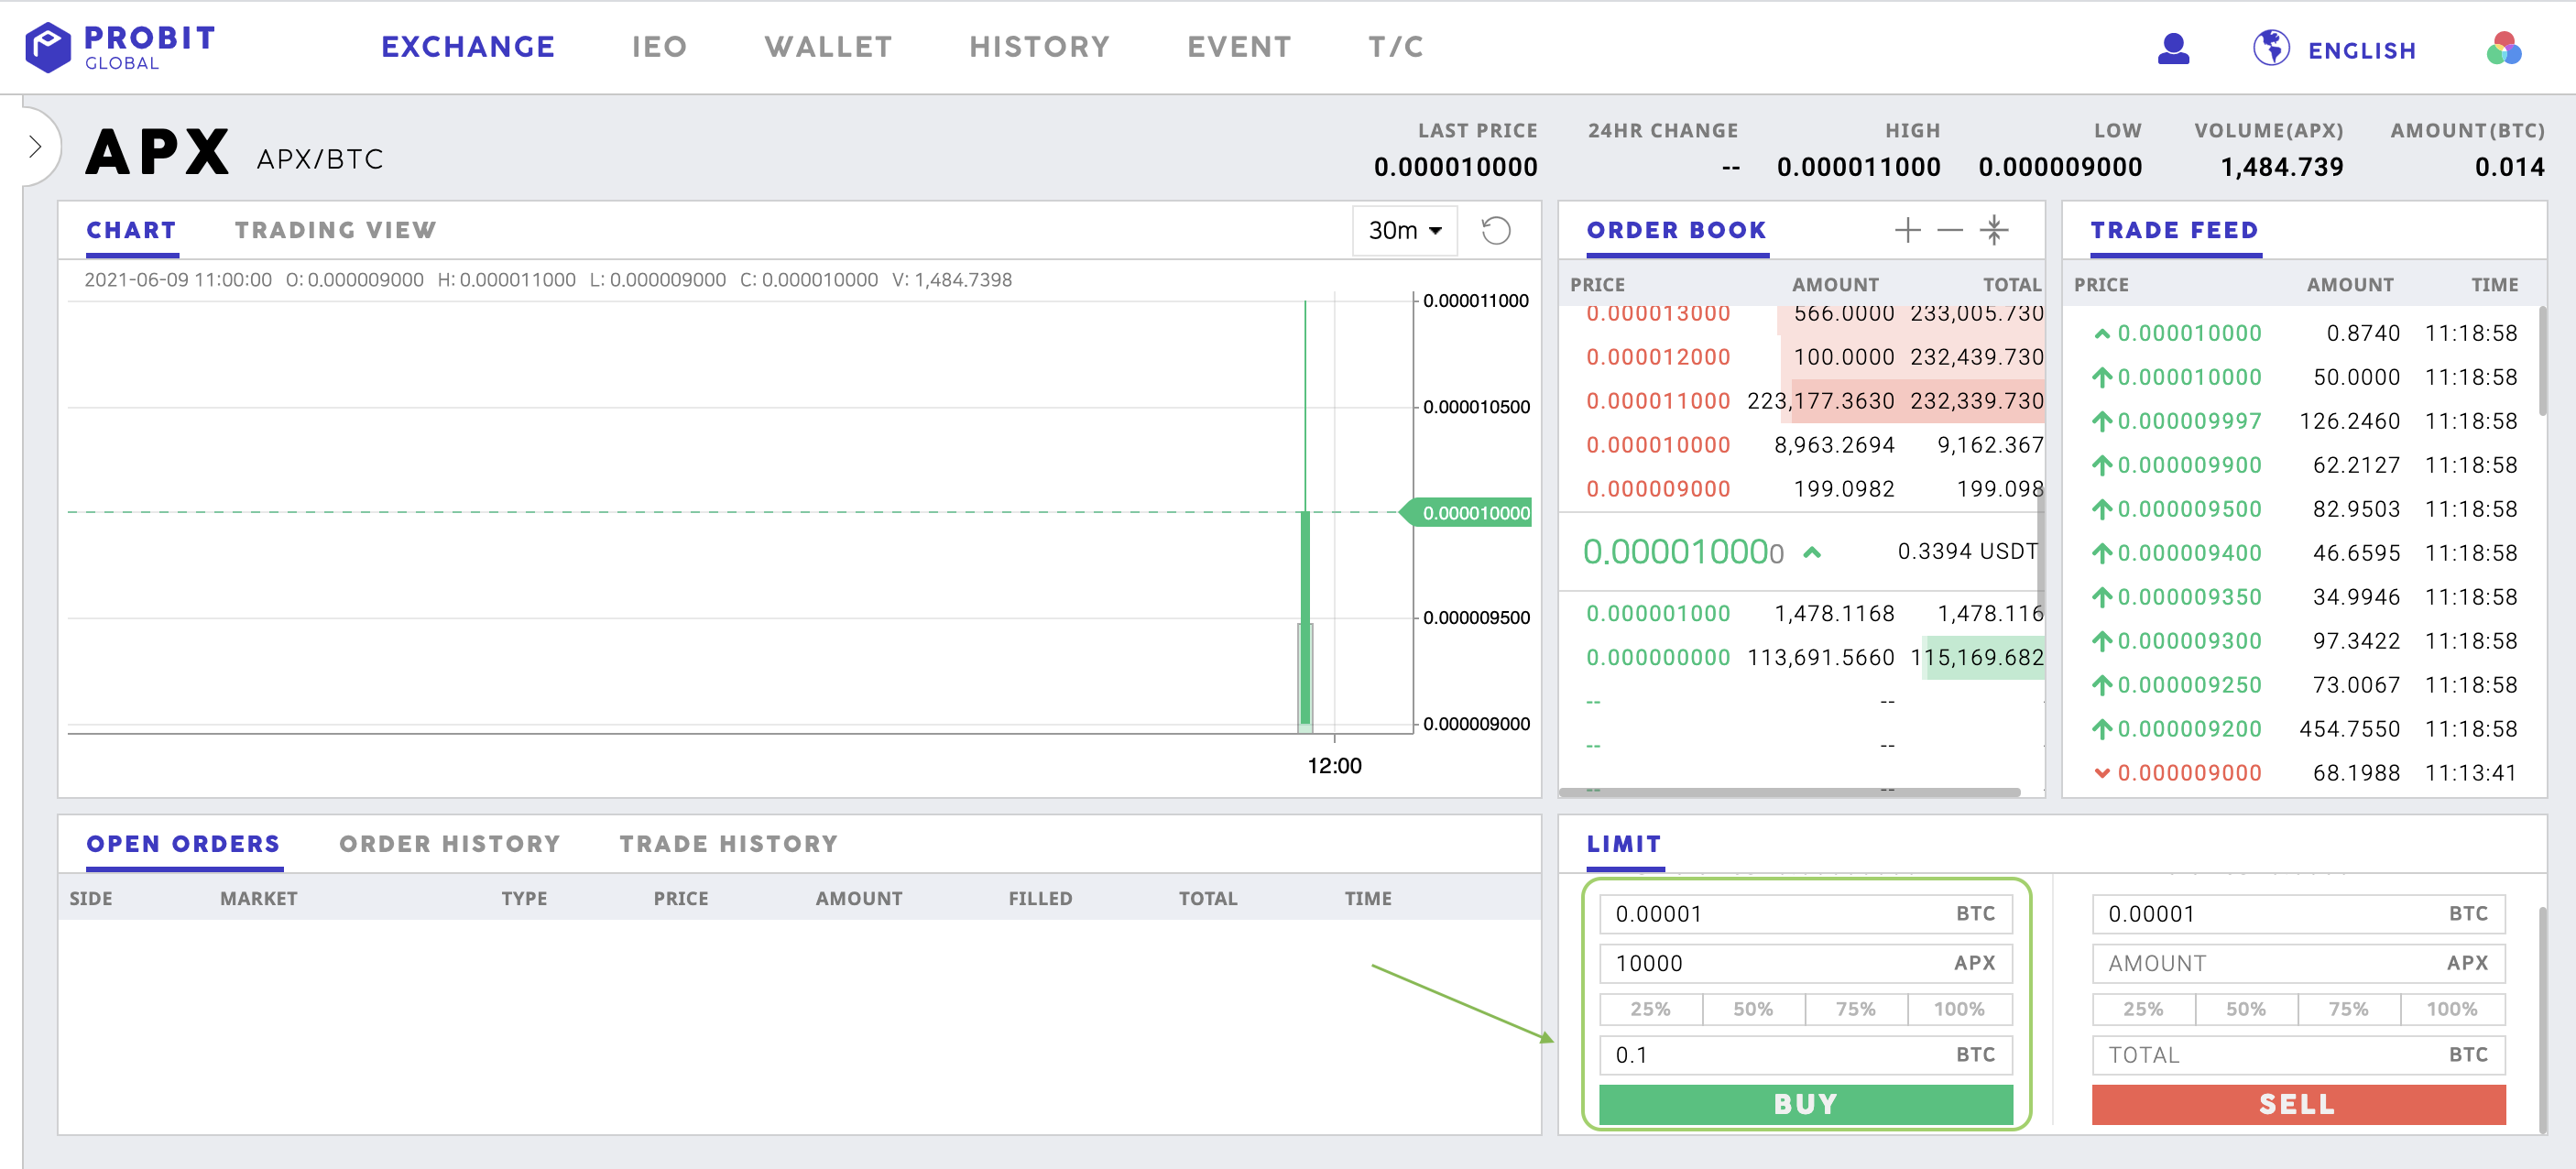Decrease order book precision with minus icon
The width and height of the screenshot is (2576, 1169).
[1949, 230]
